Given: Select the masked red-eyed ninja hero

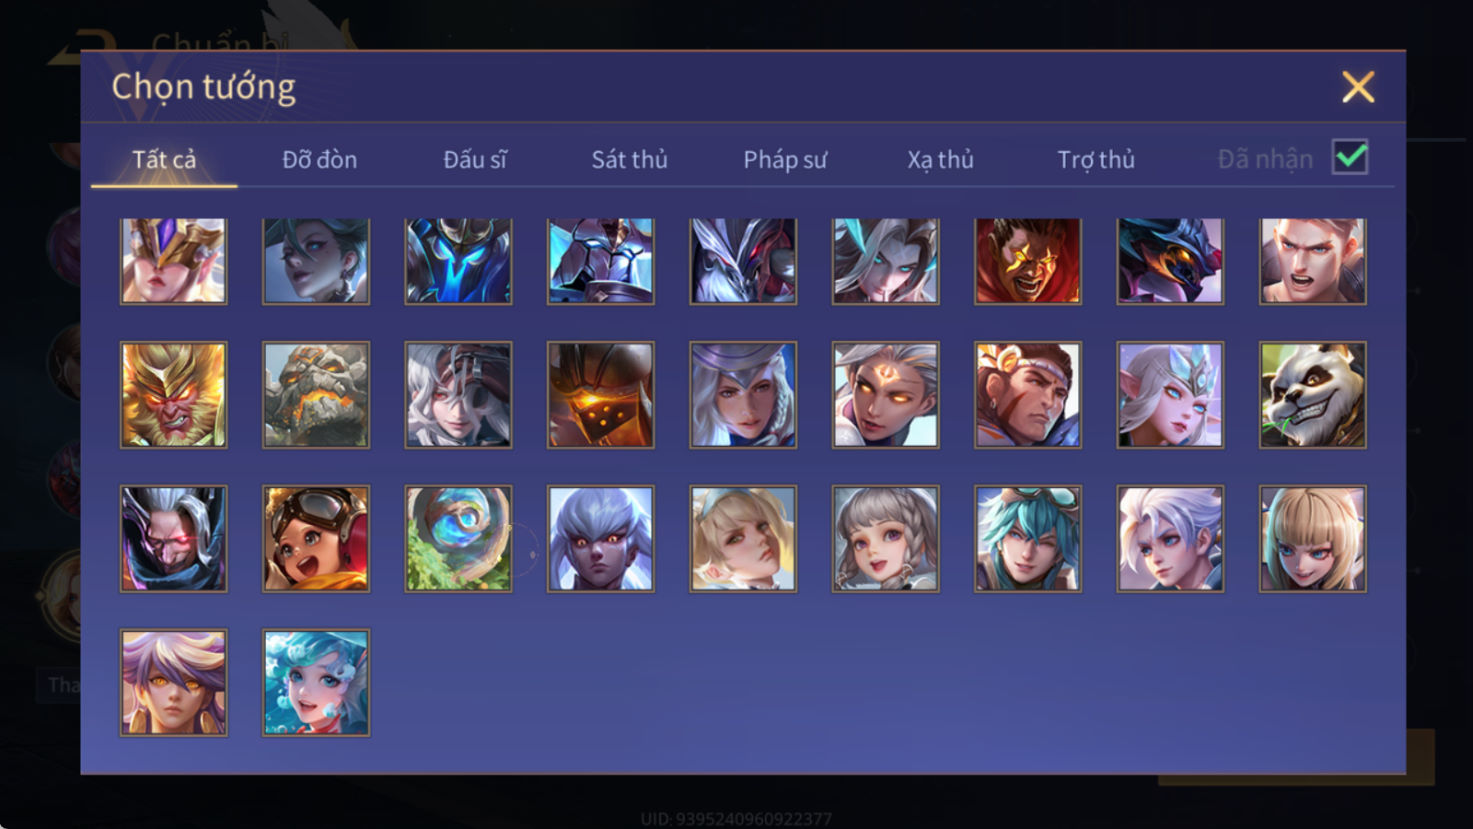Looking at the screenshot, I should click(x=173, y=539).
